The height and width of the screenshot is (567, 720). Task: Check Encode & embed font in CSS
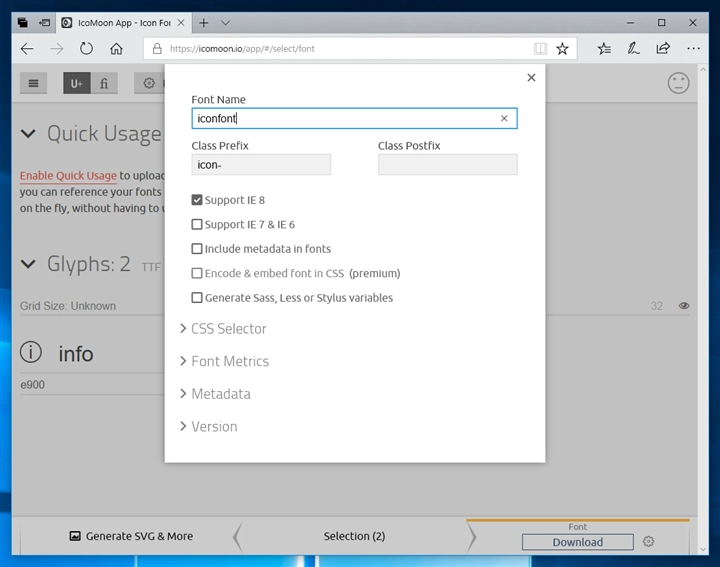pyautogui.click(x=197, y=273)
